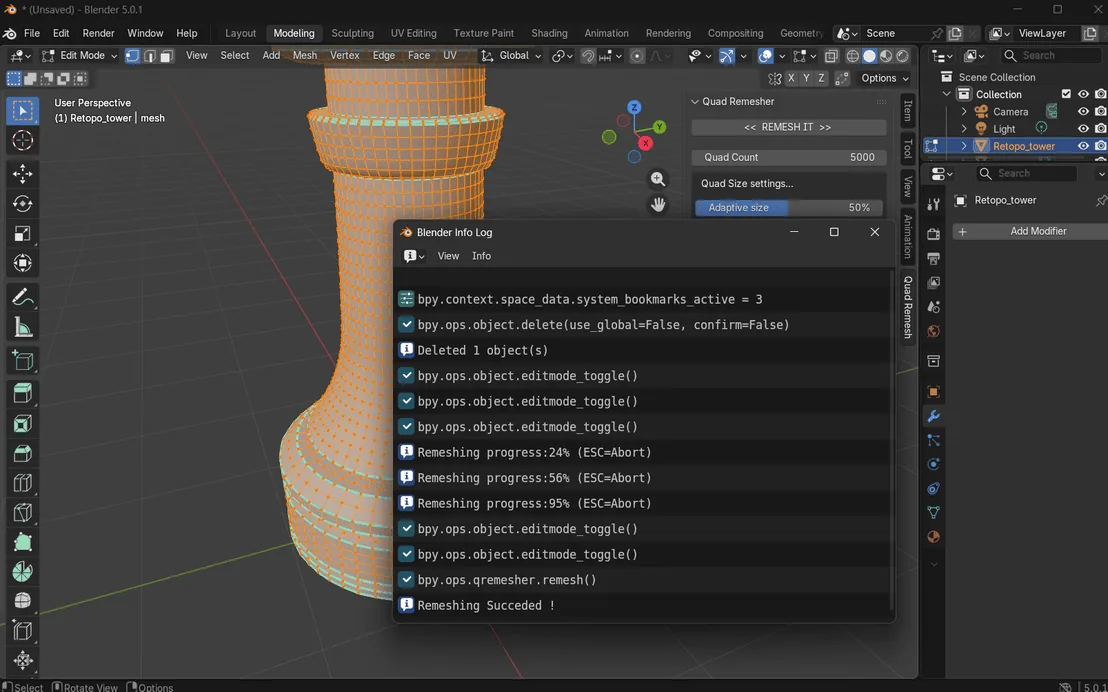Activate the Rotate tool
This screenshot has height=692, width=1108.
pyautogui.click(x=23, y=204)
